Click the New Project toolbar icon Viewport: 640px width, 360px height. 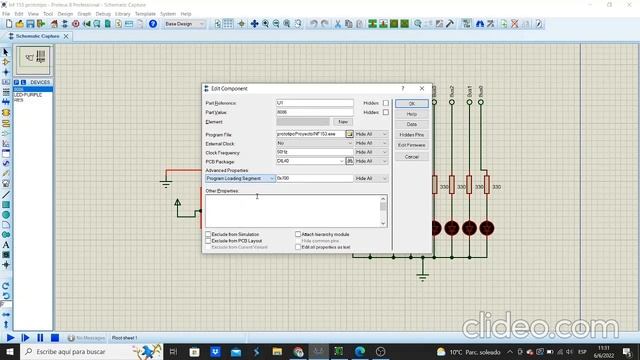pos(9,24)
